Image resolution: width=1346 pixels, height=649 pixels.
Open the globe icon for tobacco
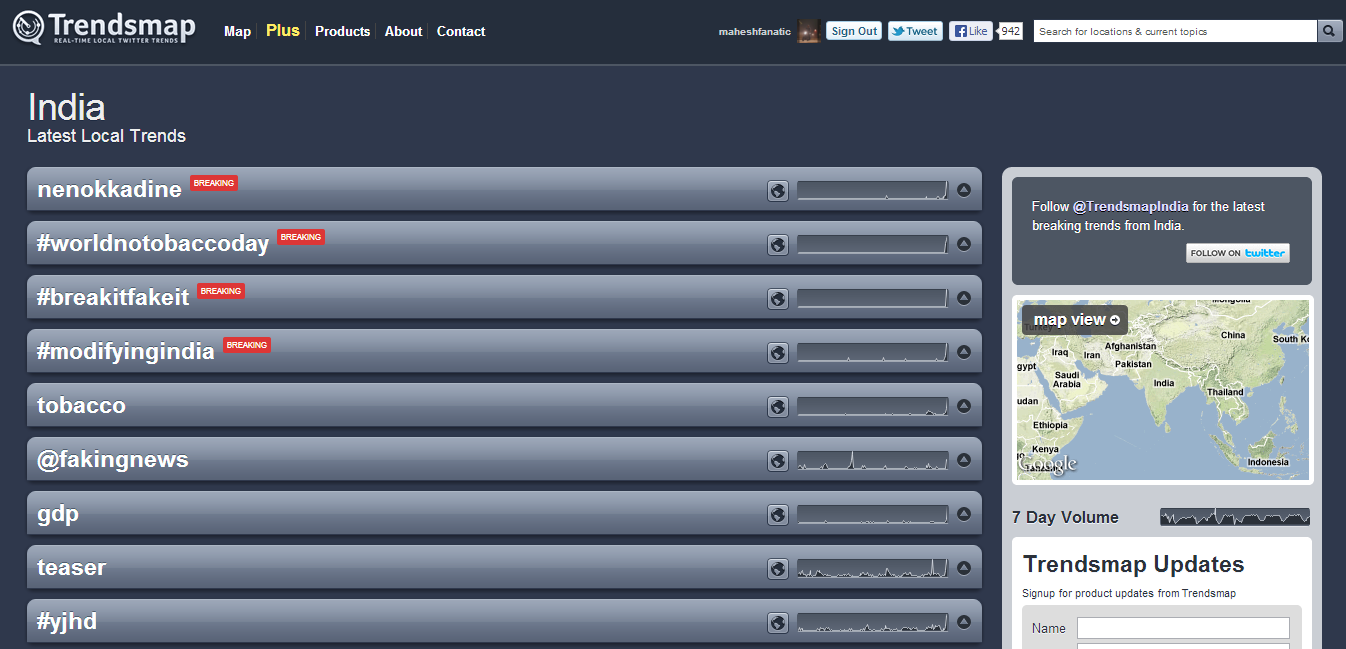point(778,406)
